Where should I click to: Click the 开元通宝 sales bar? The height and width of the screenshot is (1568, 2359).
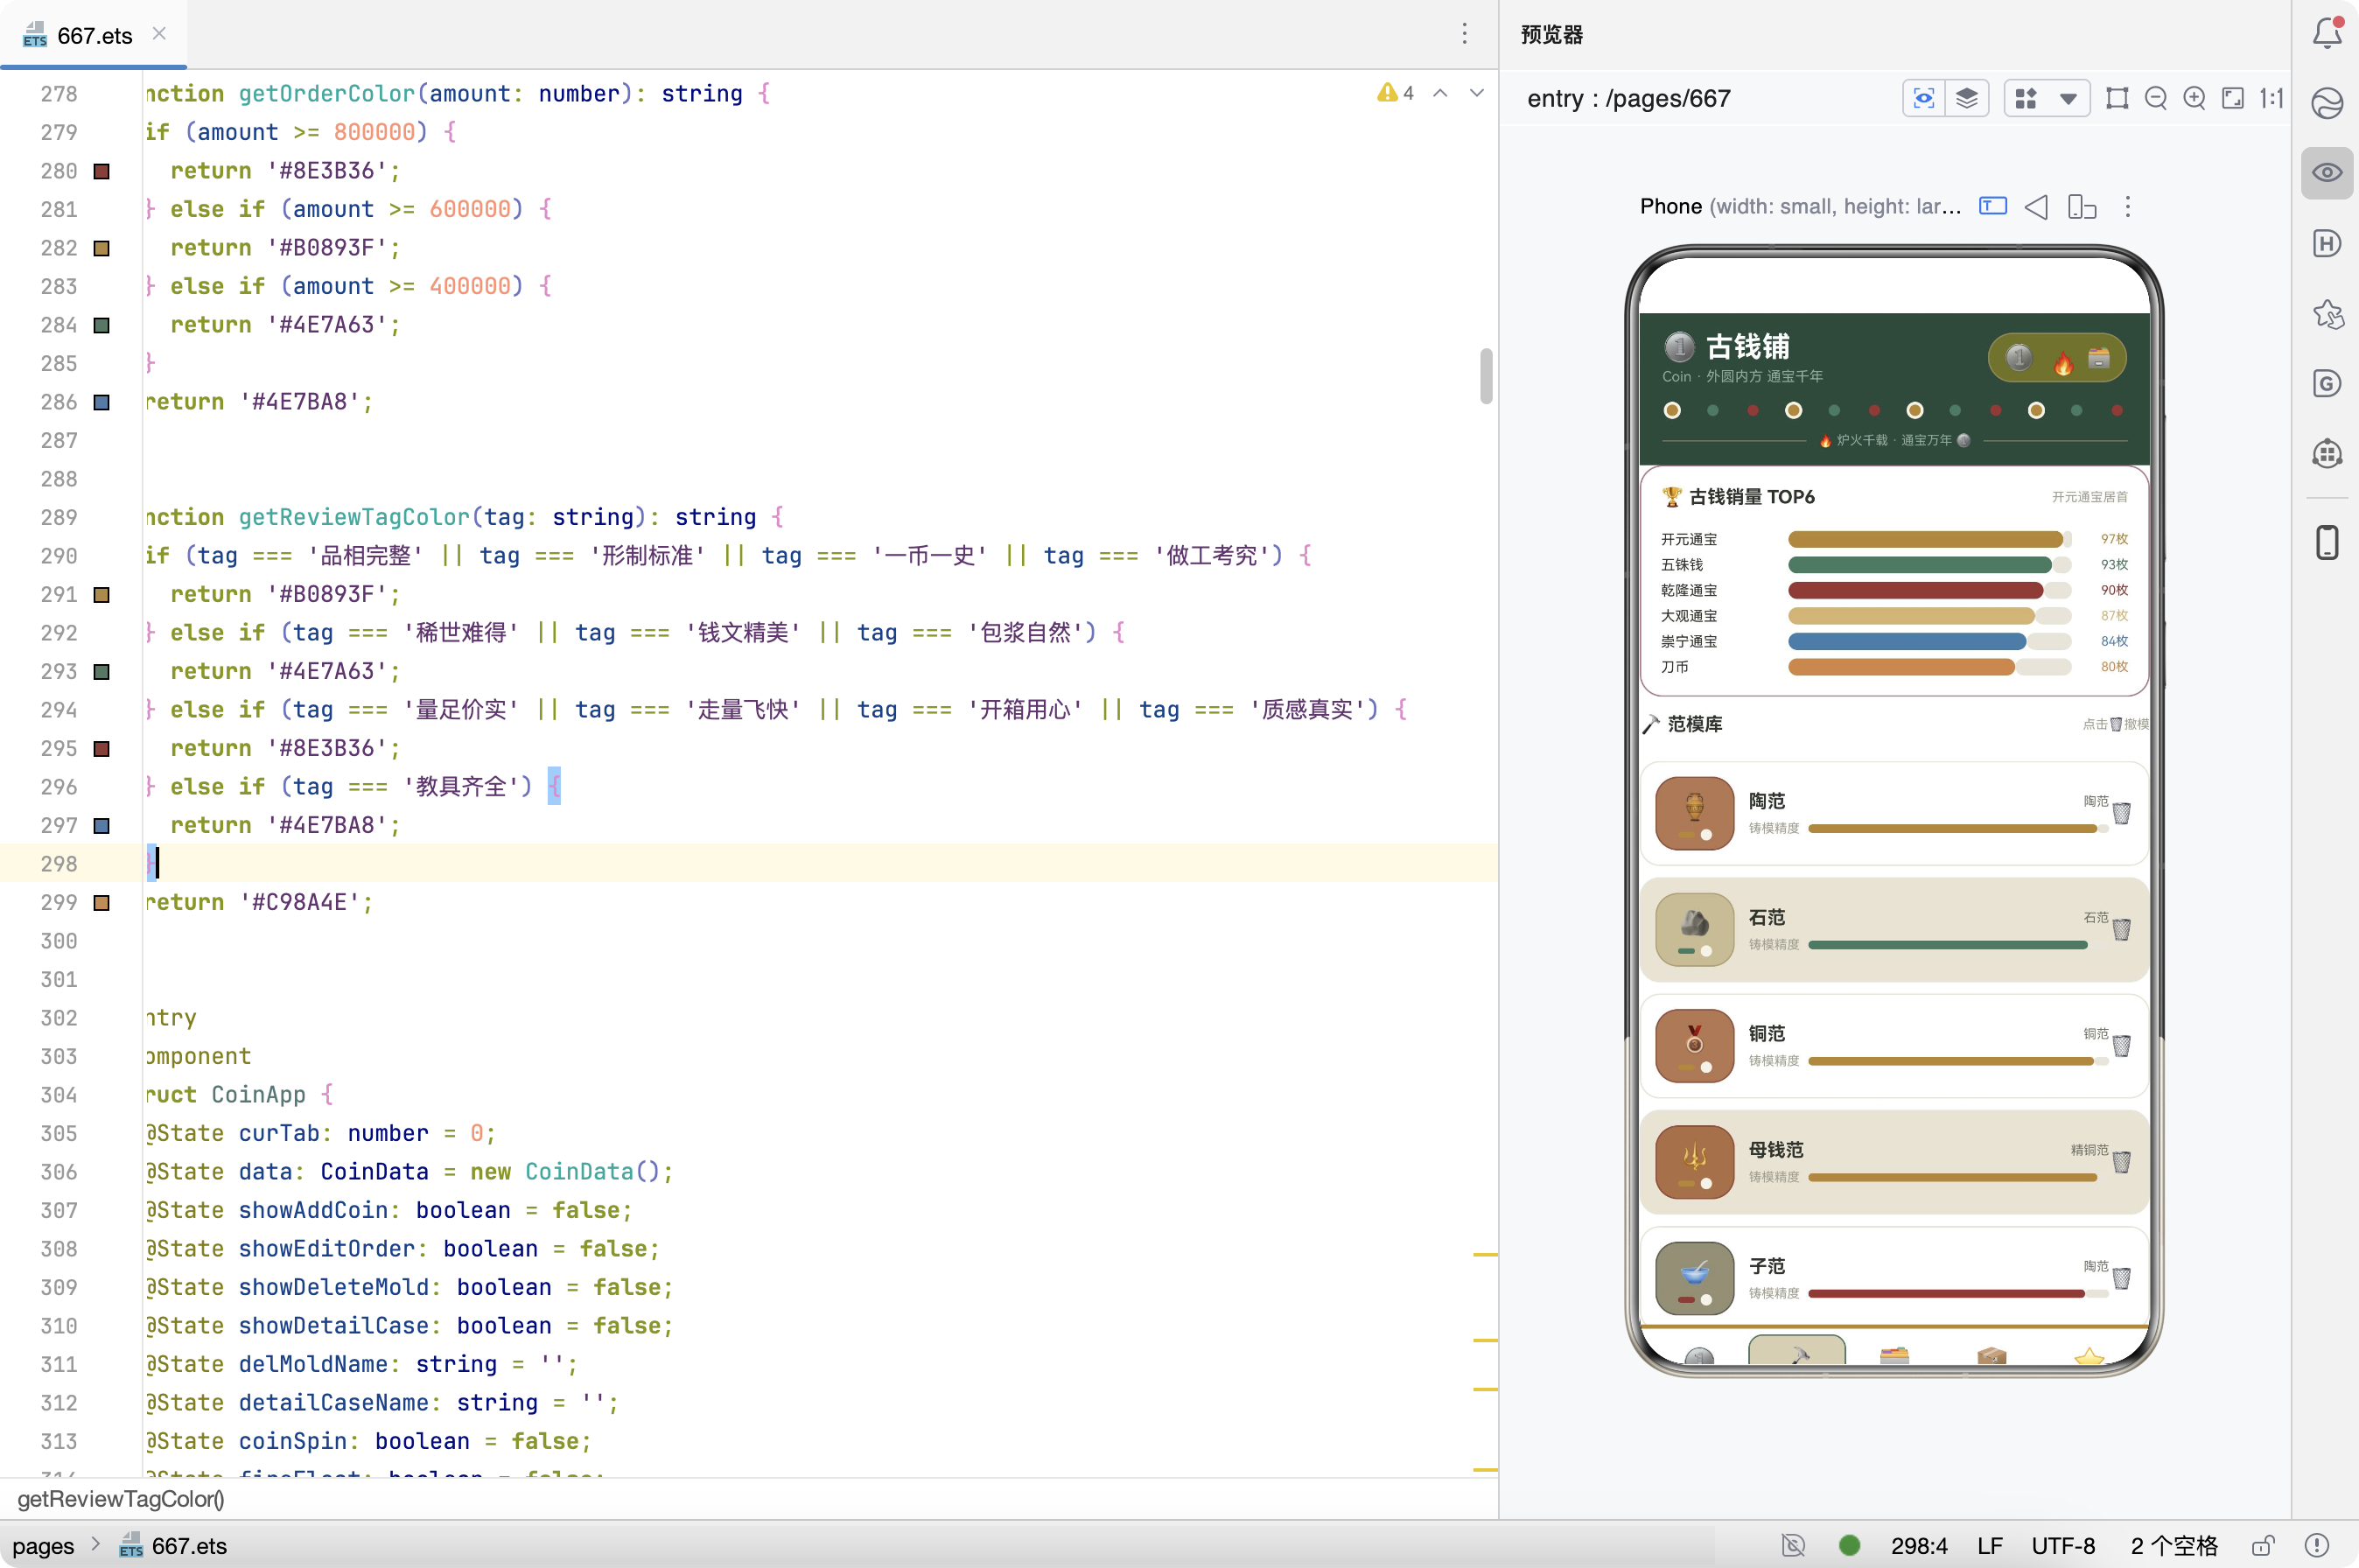[x=1929, y=539]
